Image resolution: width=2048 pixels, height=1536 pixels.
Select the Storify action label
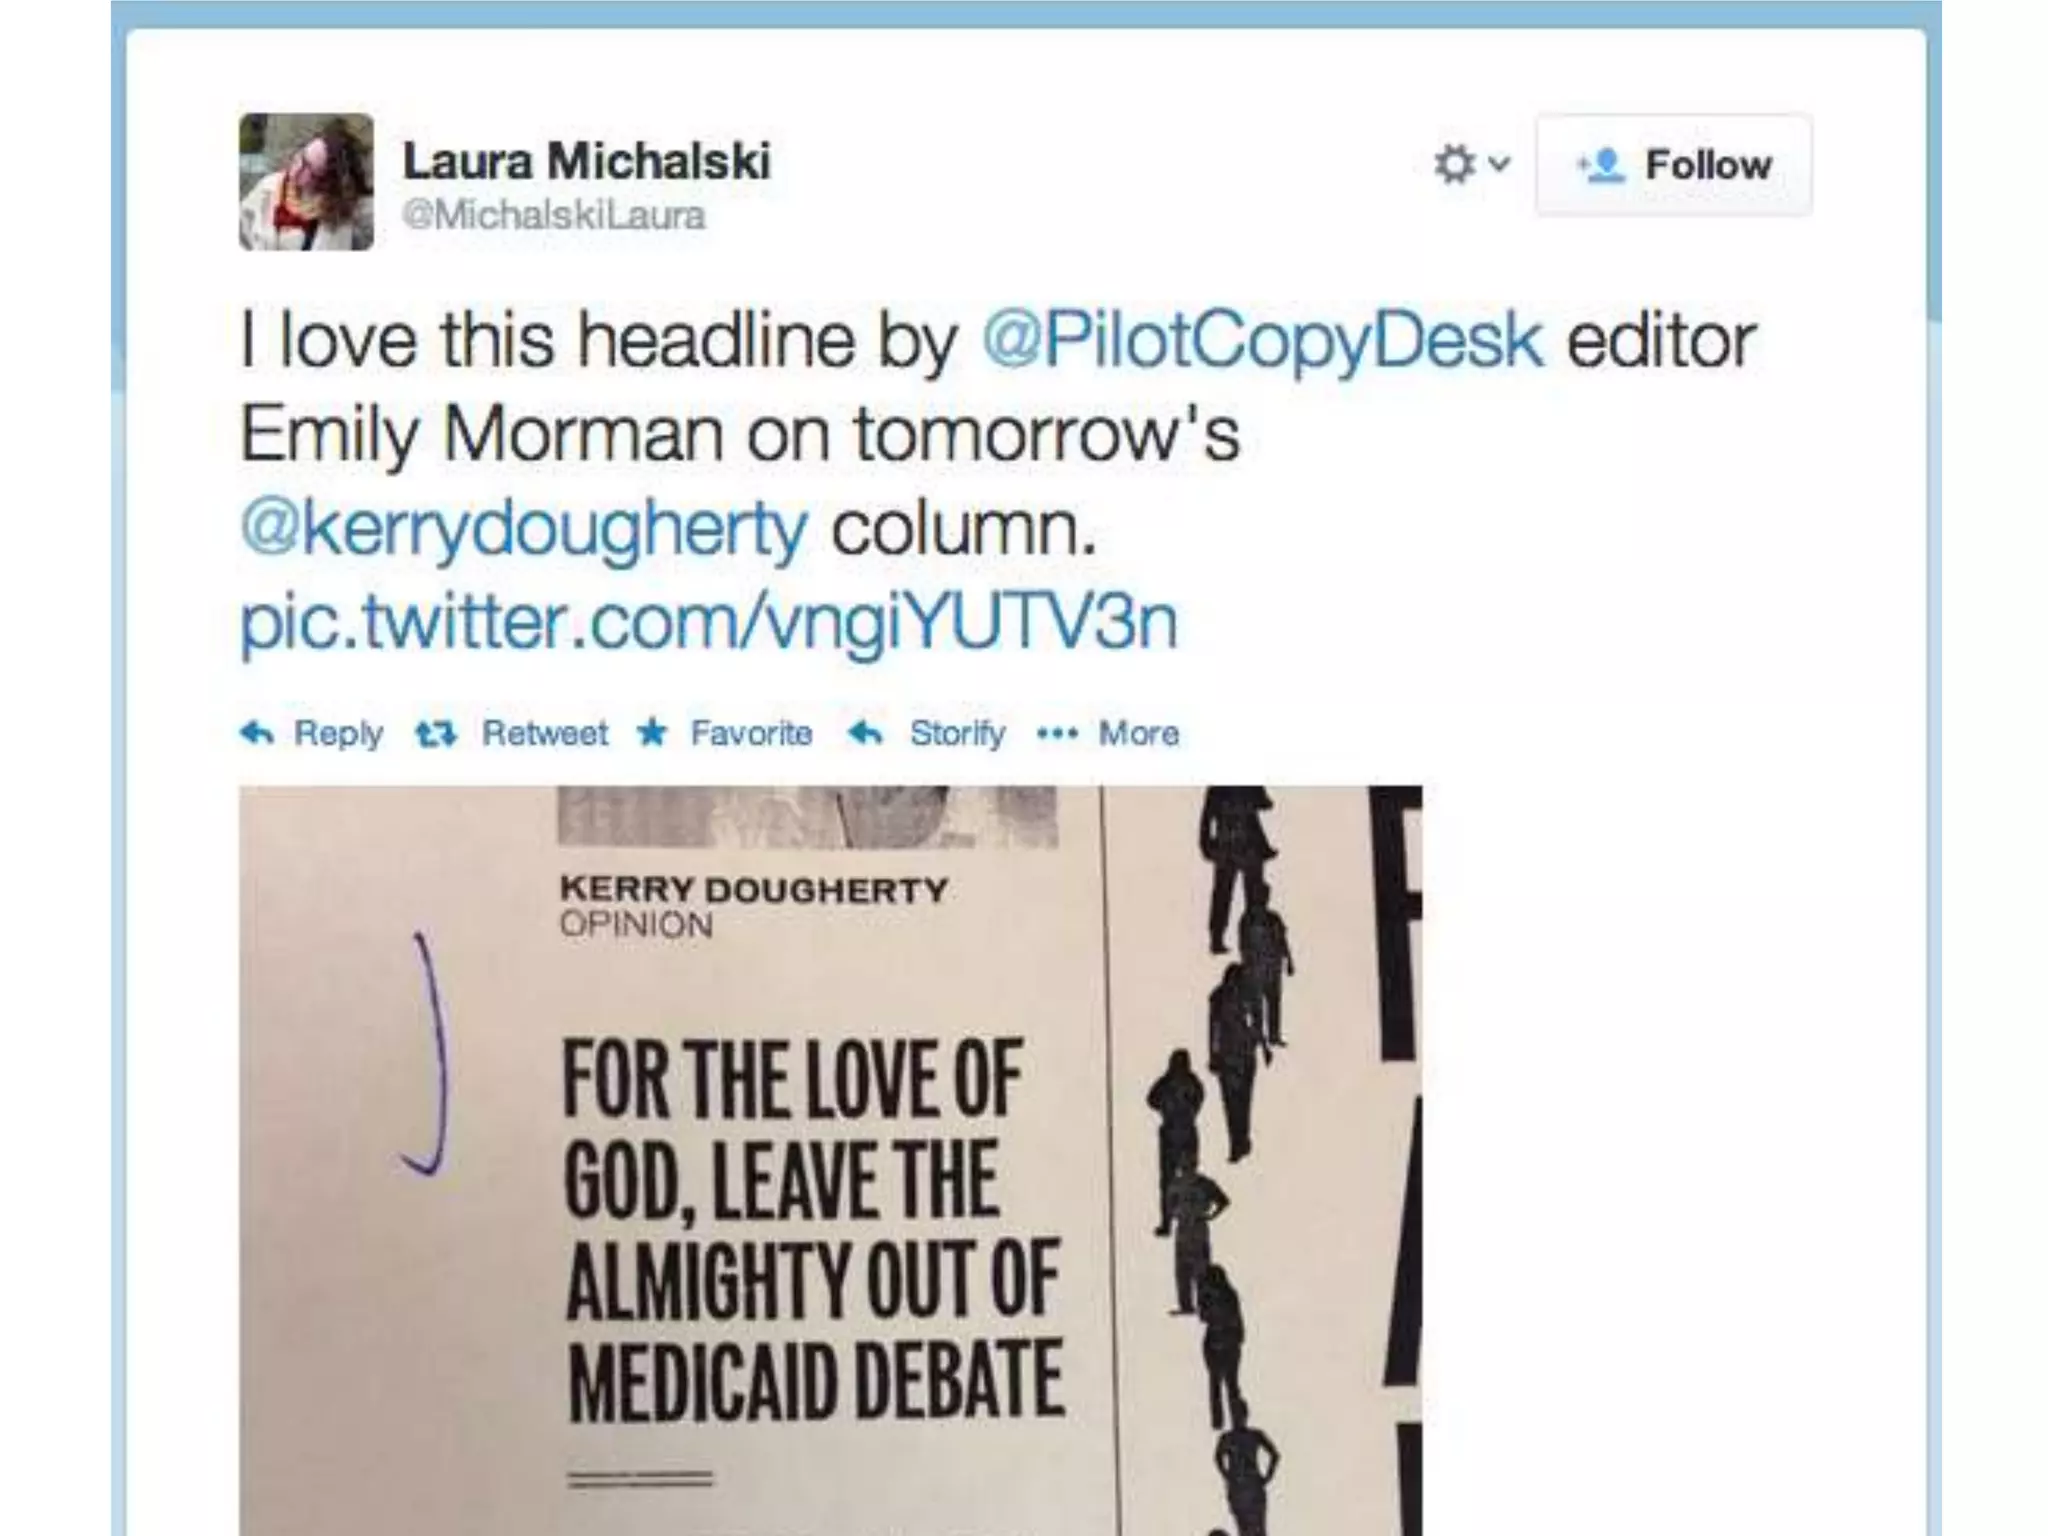click(957, 734)
